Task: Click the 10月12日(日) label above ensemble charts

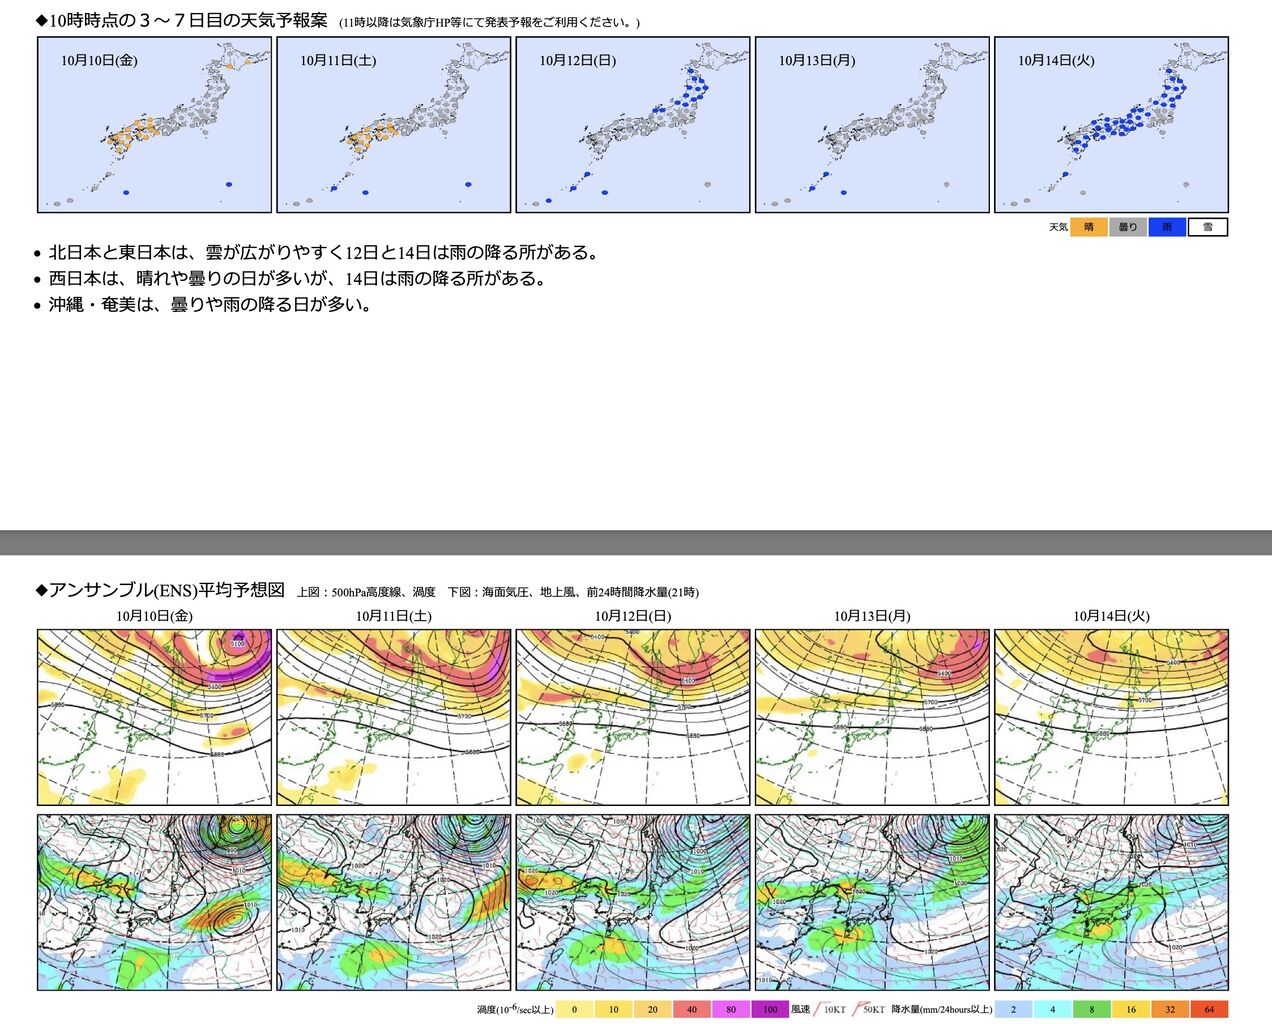Action: click(633, 616)
